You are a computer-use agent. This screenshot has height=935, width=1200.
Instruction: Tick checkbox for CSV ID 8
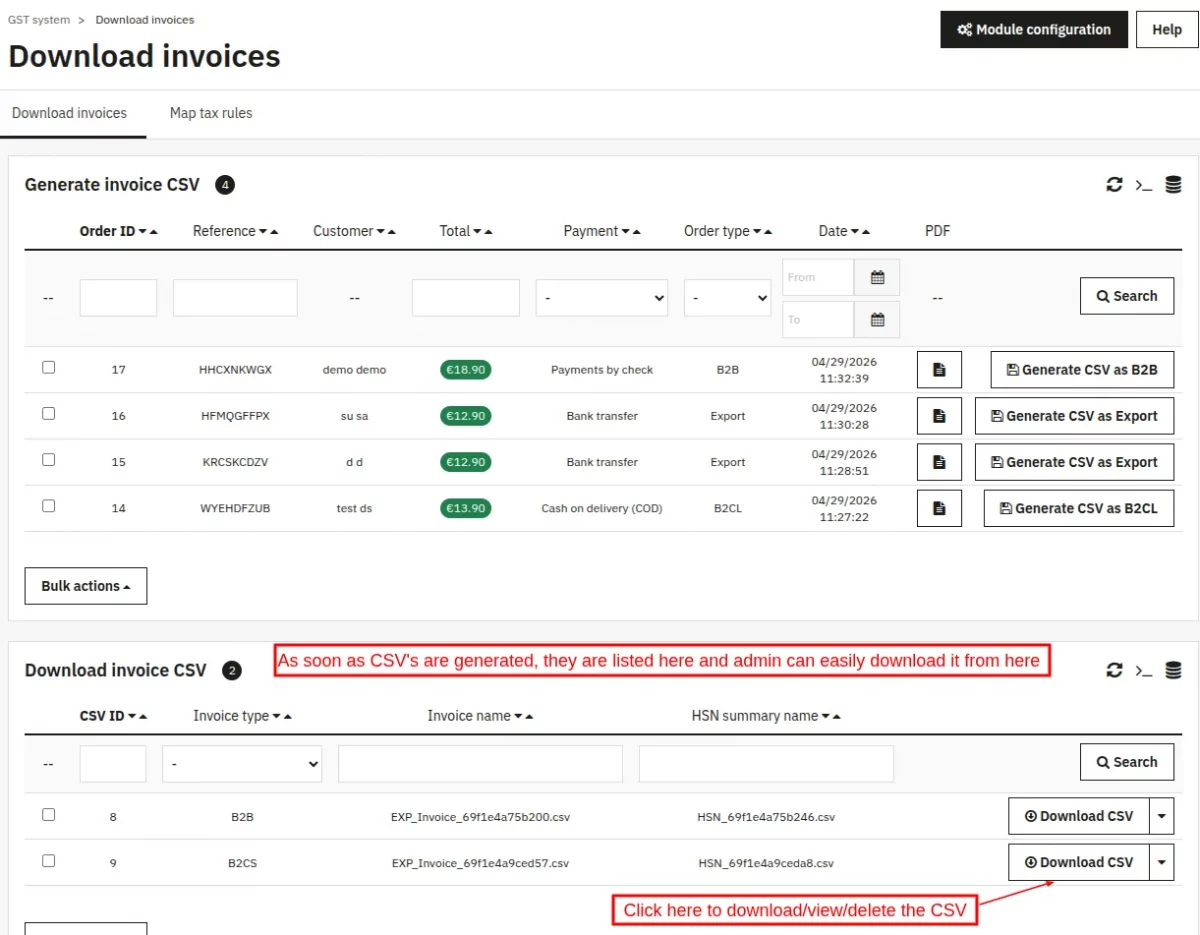(x=48, y=814)
